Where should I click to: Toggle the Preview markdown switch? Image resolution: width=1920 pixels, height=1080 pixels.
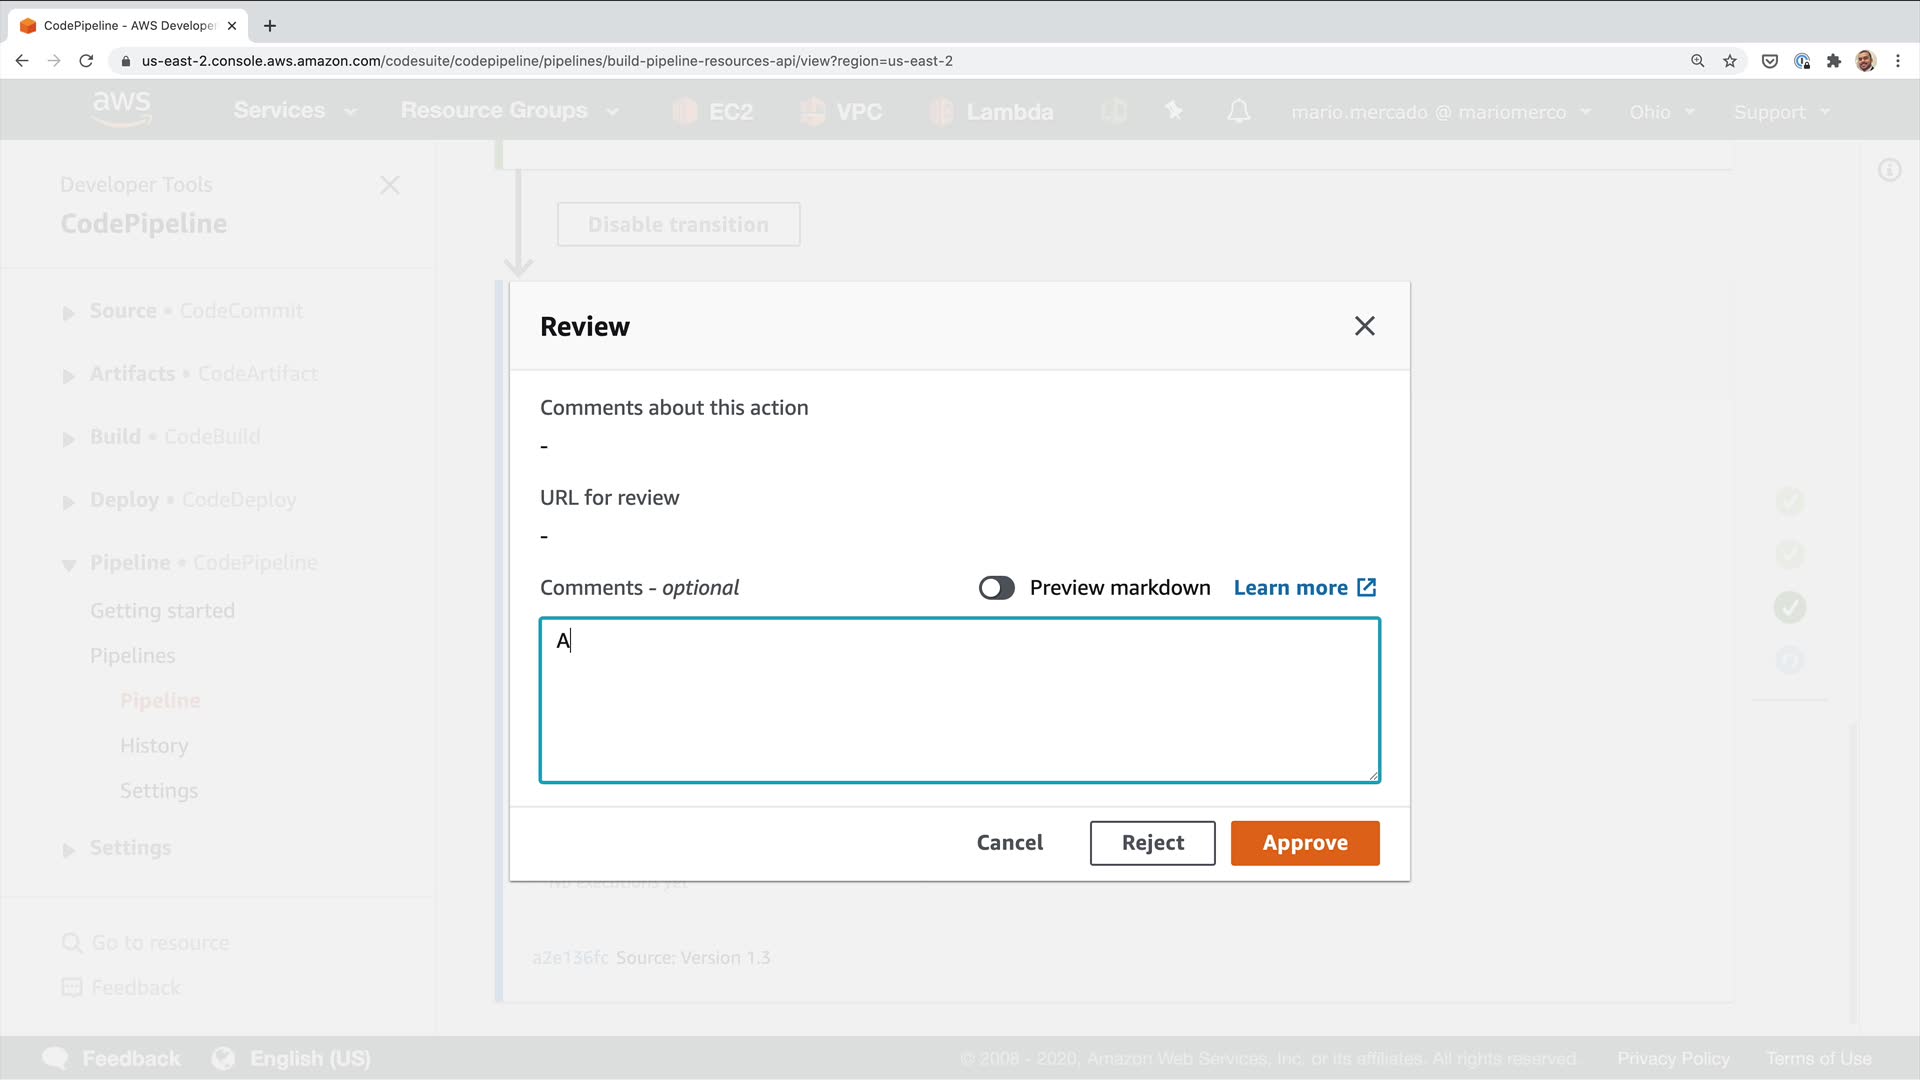click(x=996, y=588)
